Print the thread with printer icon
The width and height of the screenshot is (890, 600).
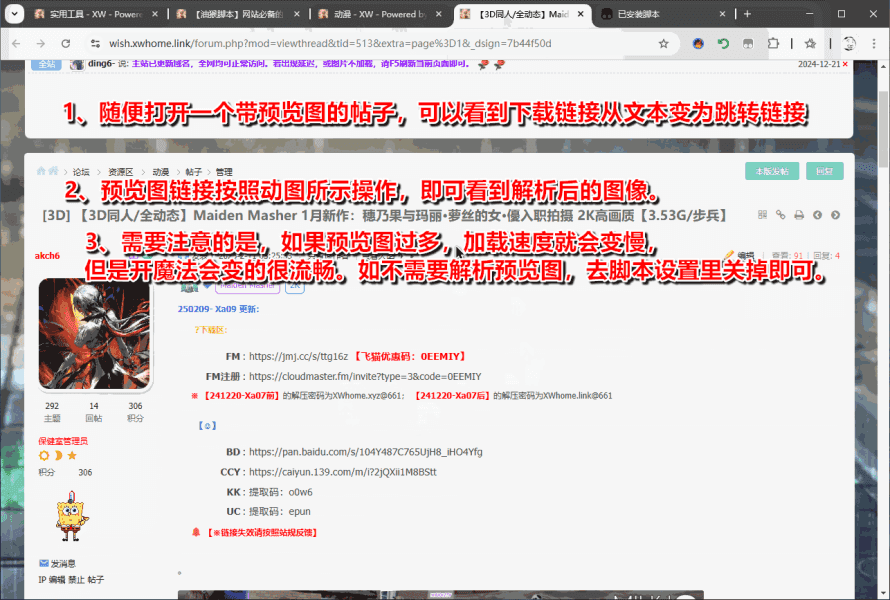coord(799,215)
